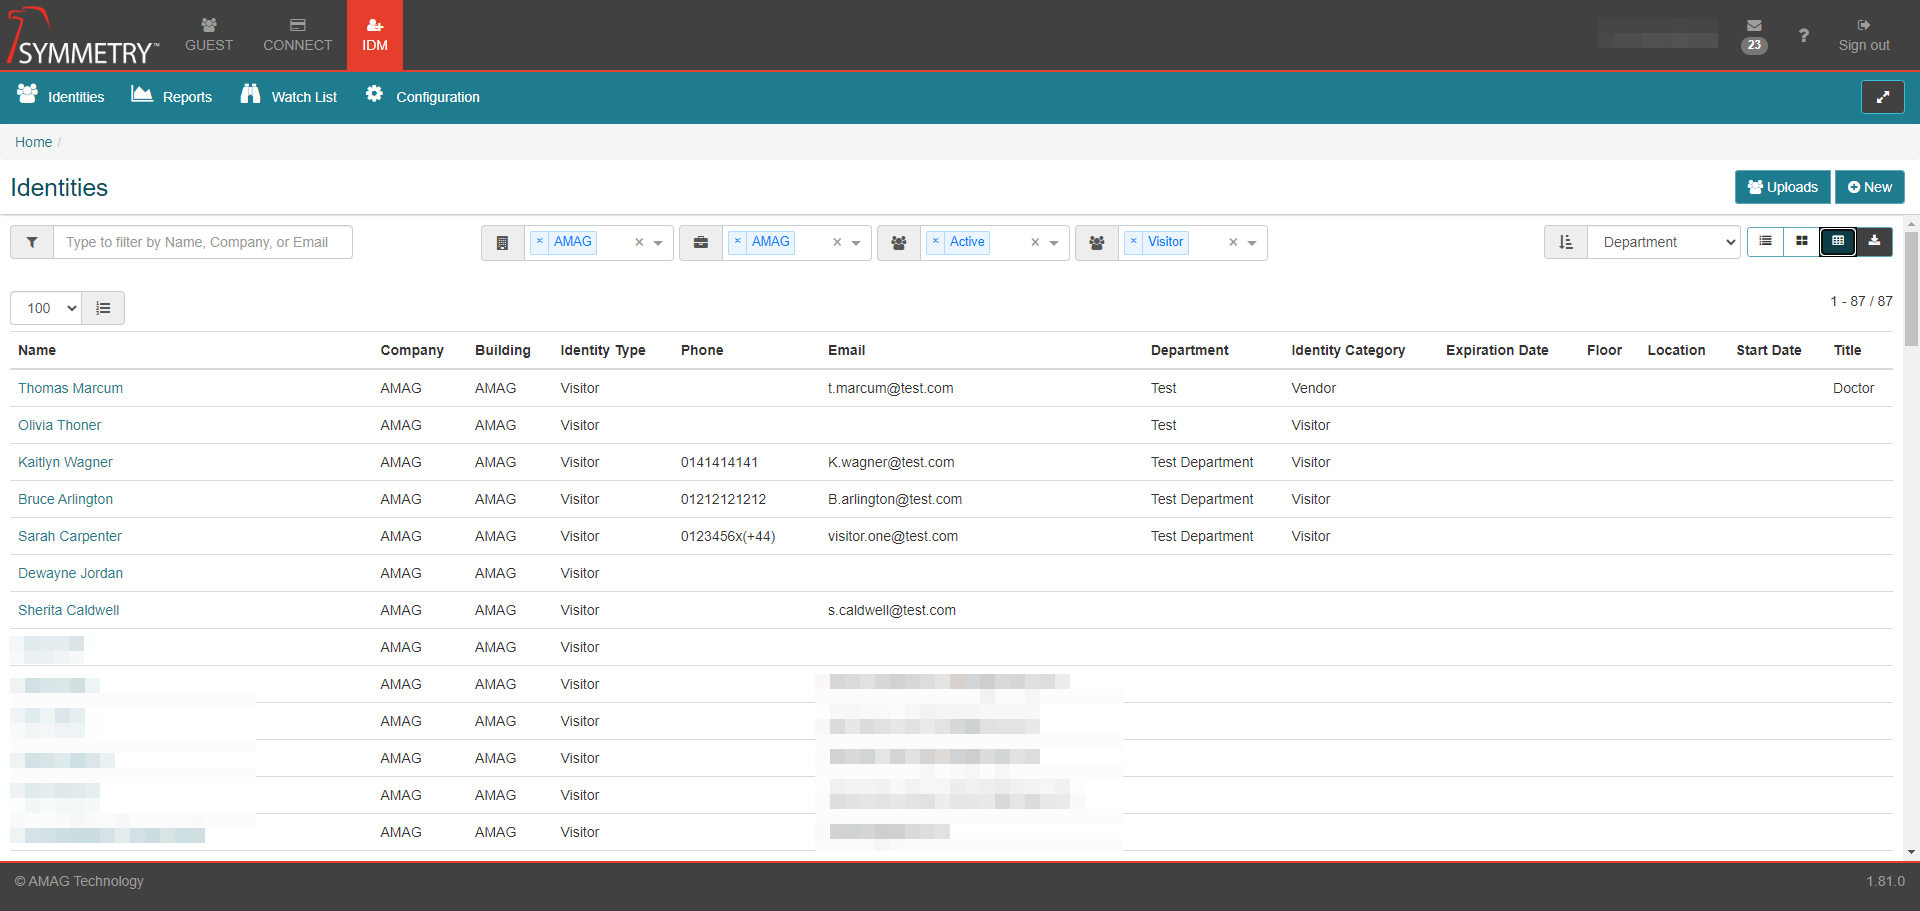Remove AMAG tag from company filter

pos(738,241)
